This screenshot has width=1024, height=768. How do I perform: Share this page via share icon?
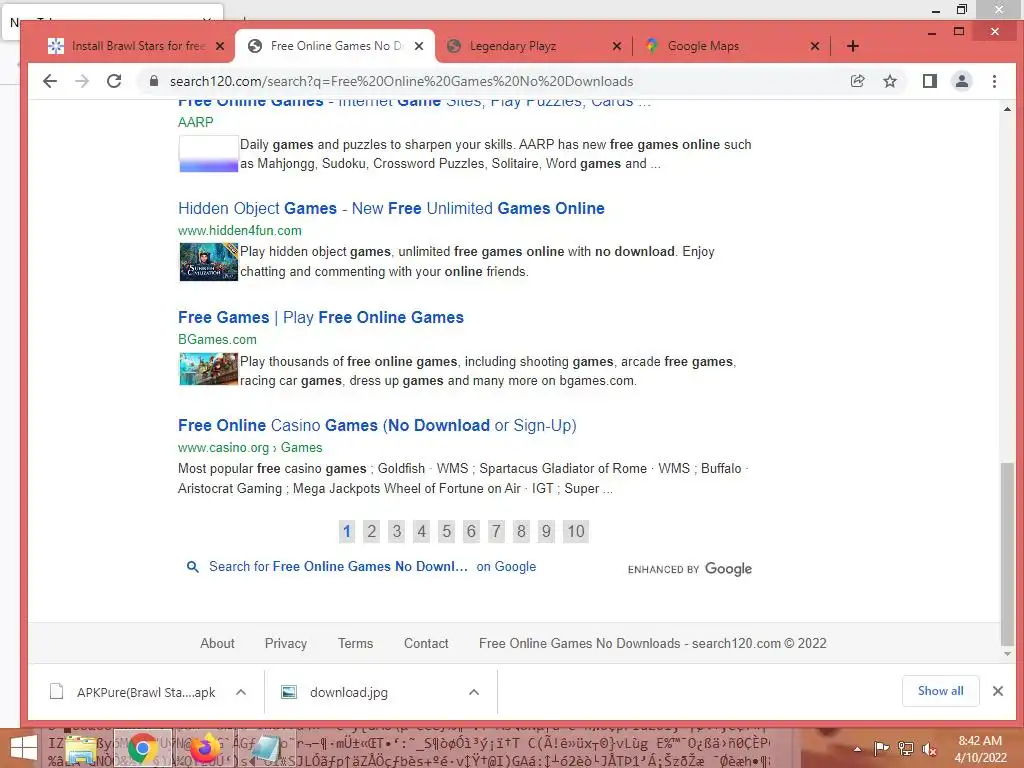click(857, 81)
